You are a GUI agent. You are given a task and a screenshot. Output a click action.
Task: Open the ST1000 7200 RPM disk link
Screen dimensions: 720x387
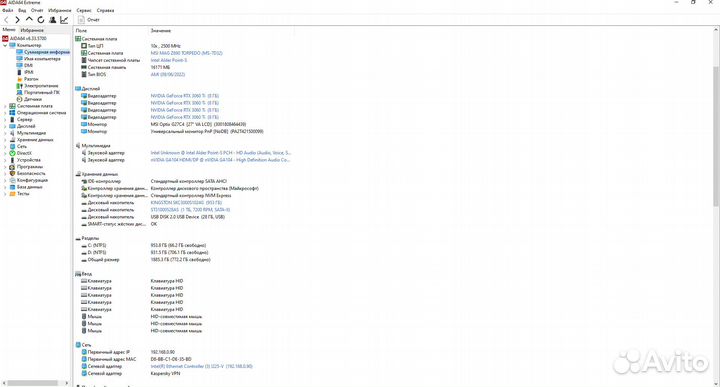tap(190, 210)
